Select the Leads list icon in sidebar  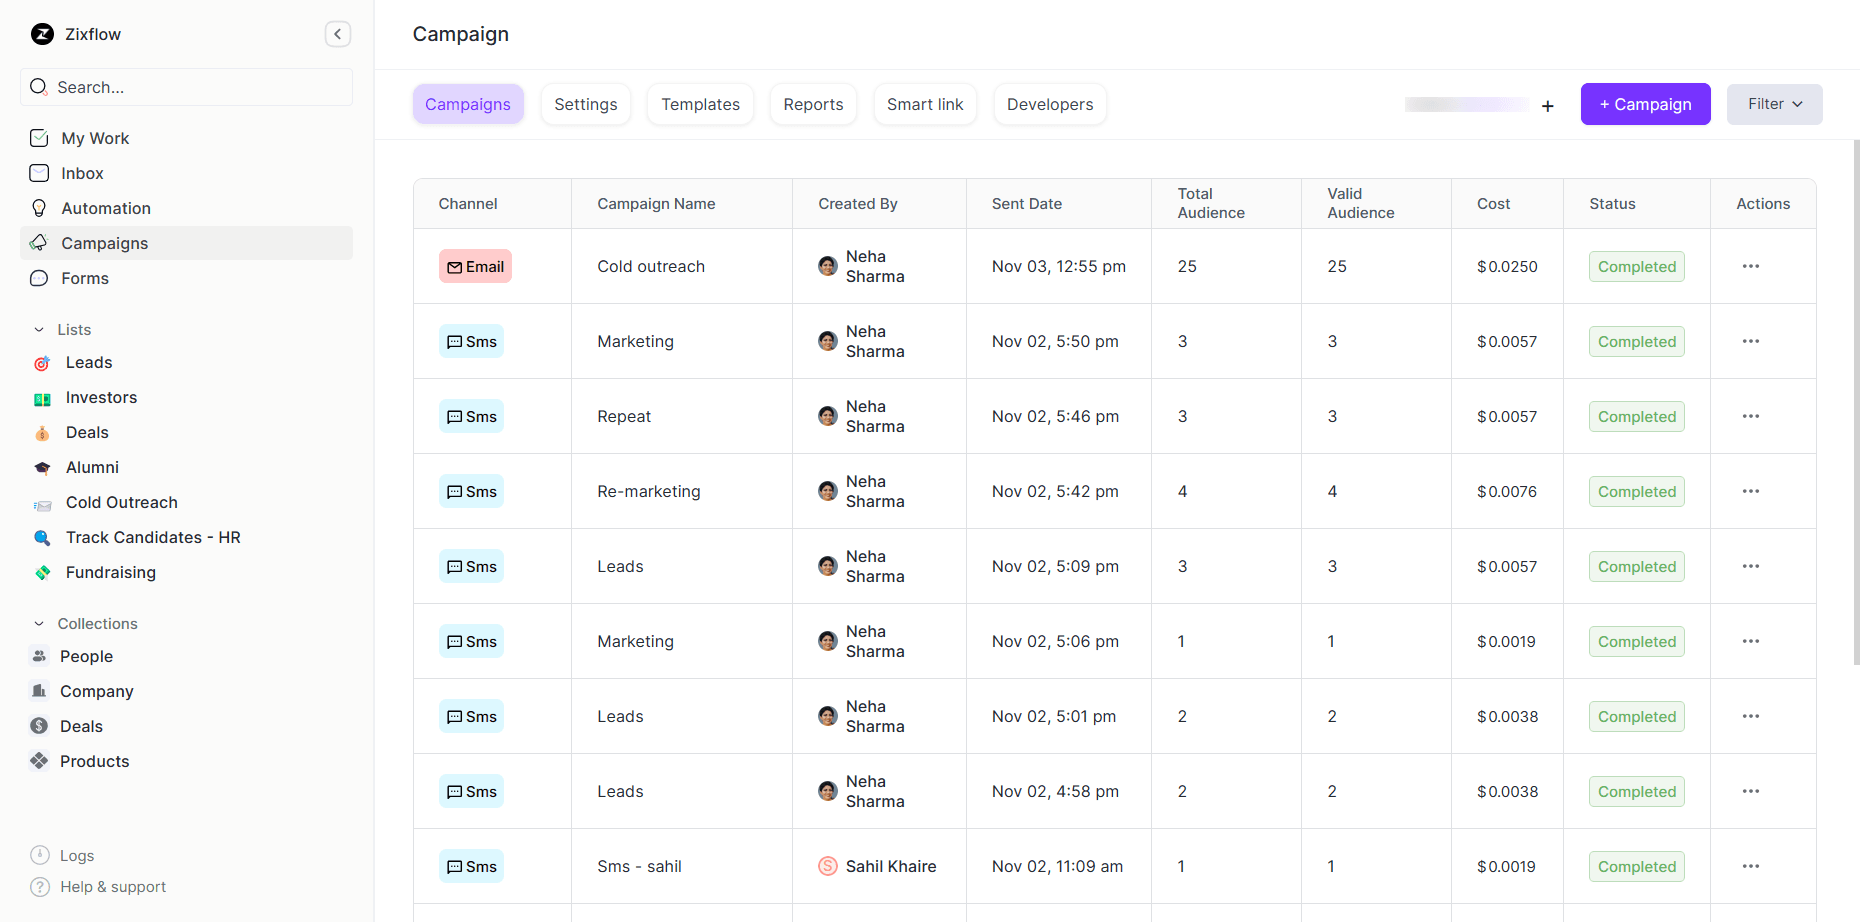pos(41,363)
